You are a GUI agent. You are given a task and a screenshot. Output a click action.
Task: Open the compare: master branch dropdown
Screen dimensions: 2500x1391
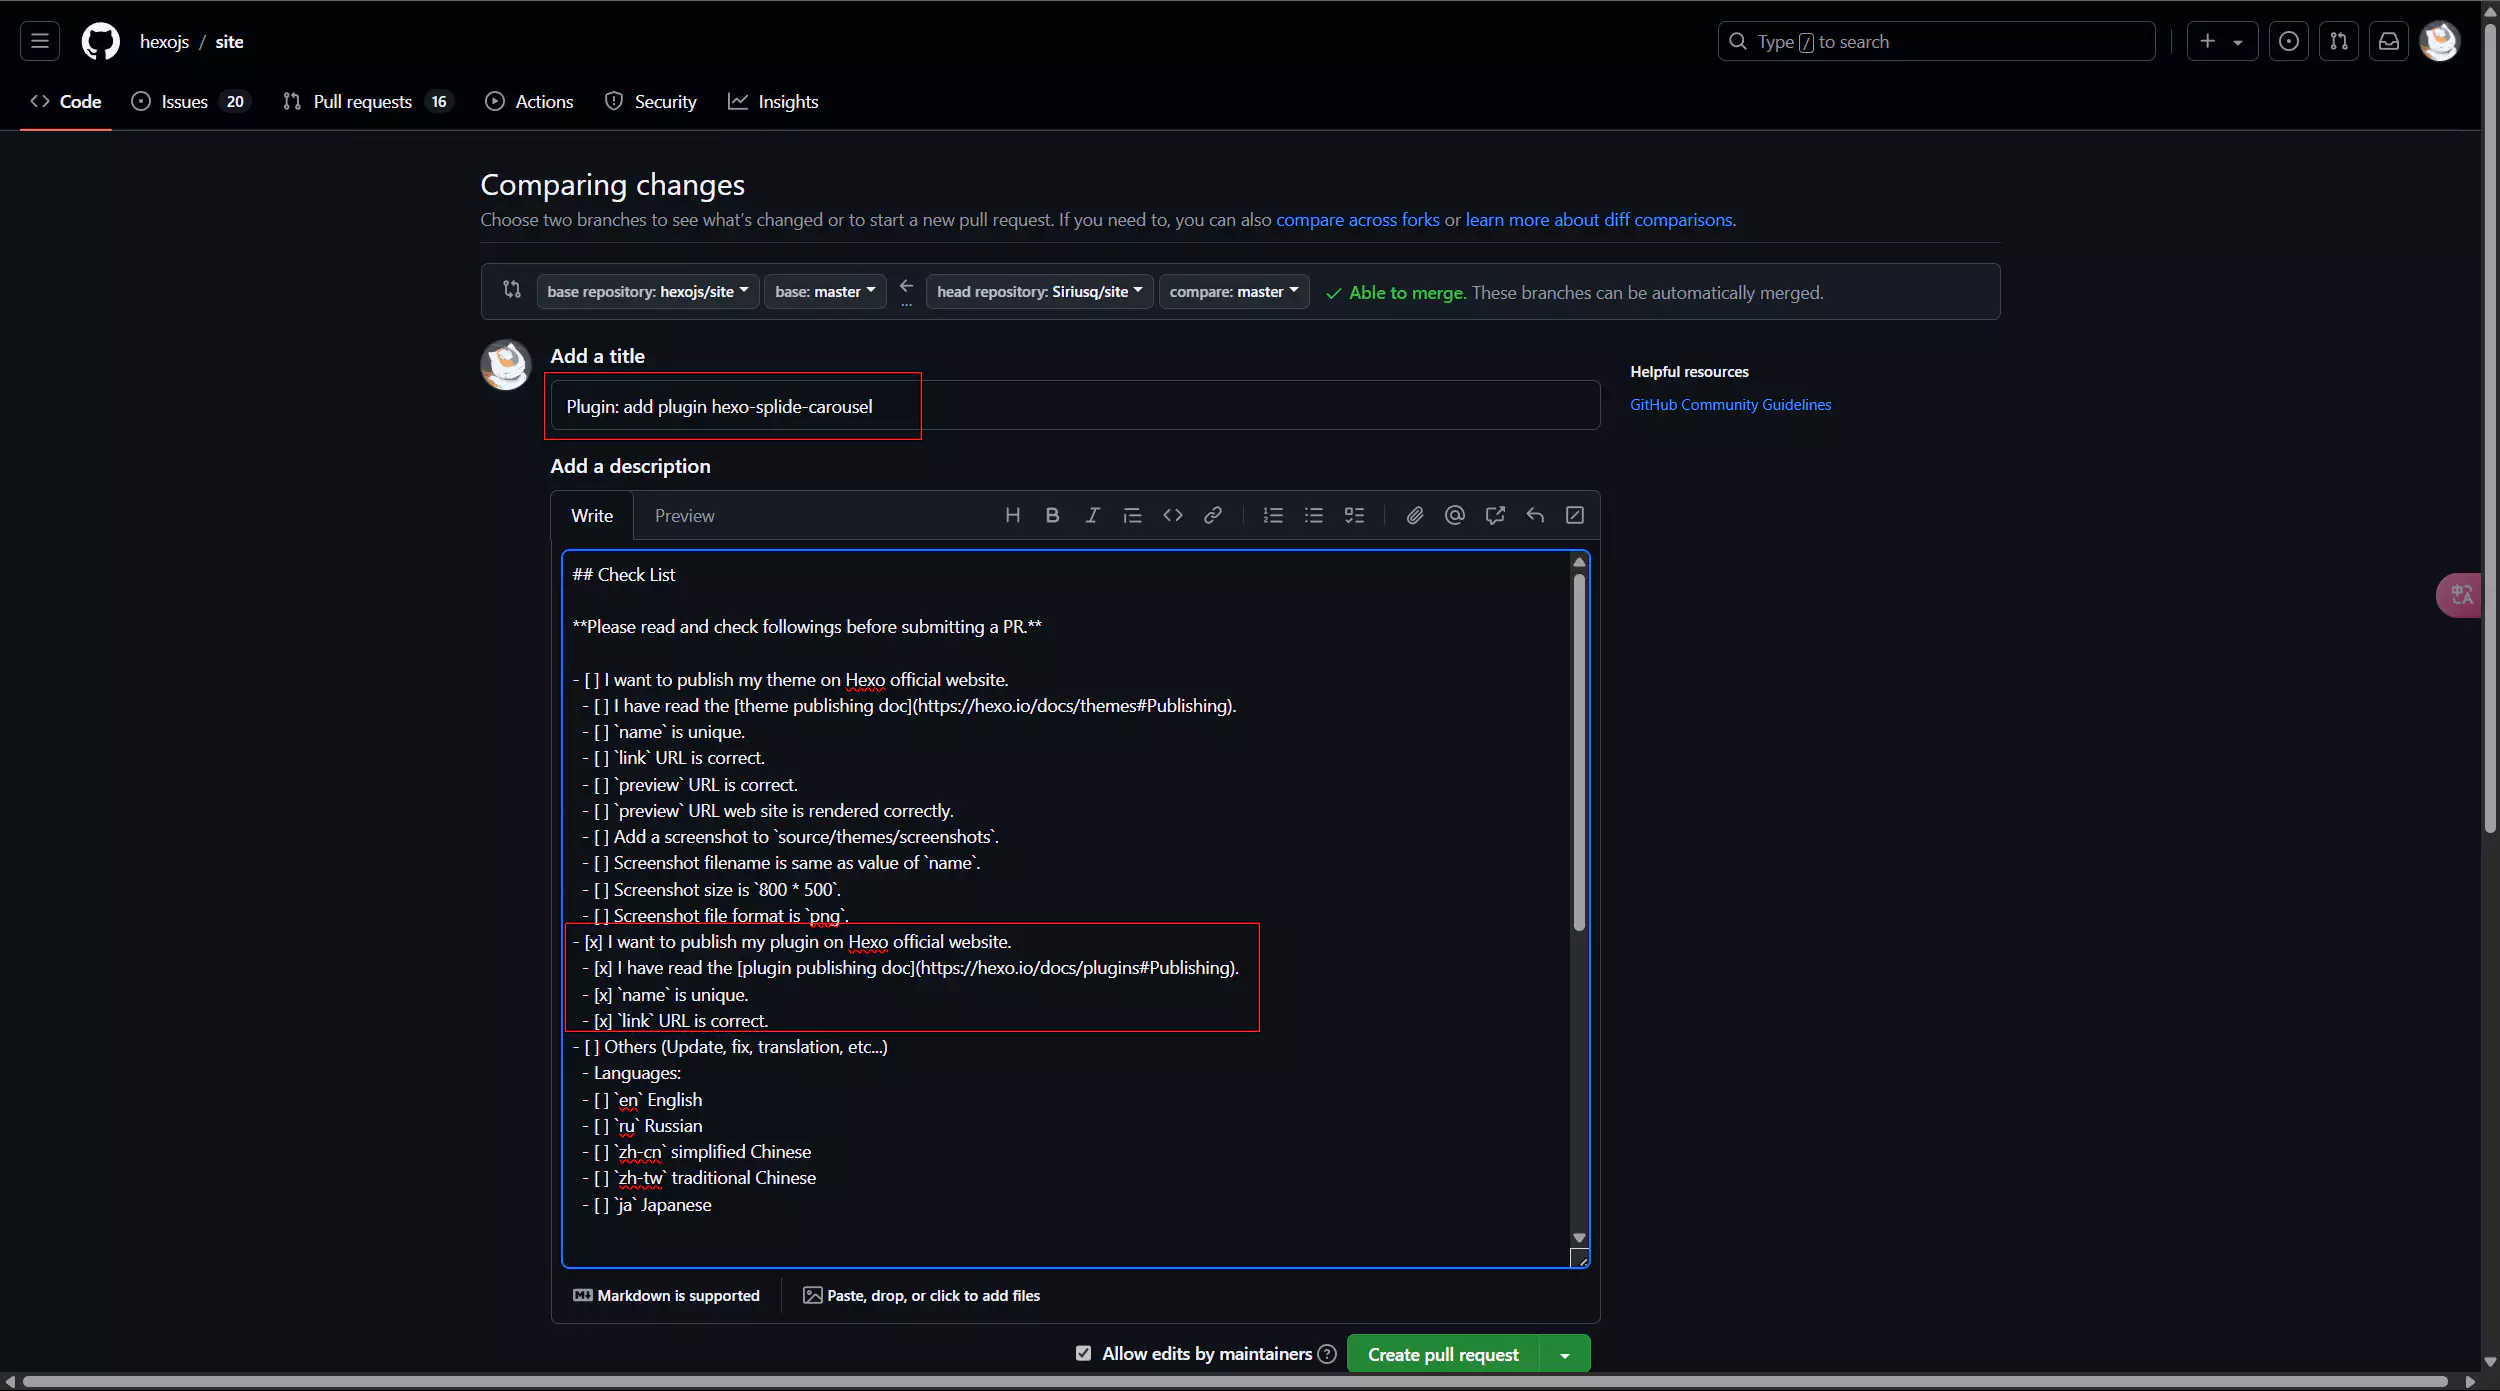(x=1233, y=291)
